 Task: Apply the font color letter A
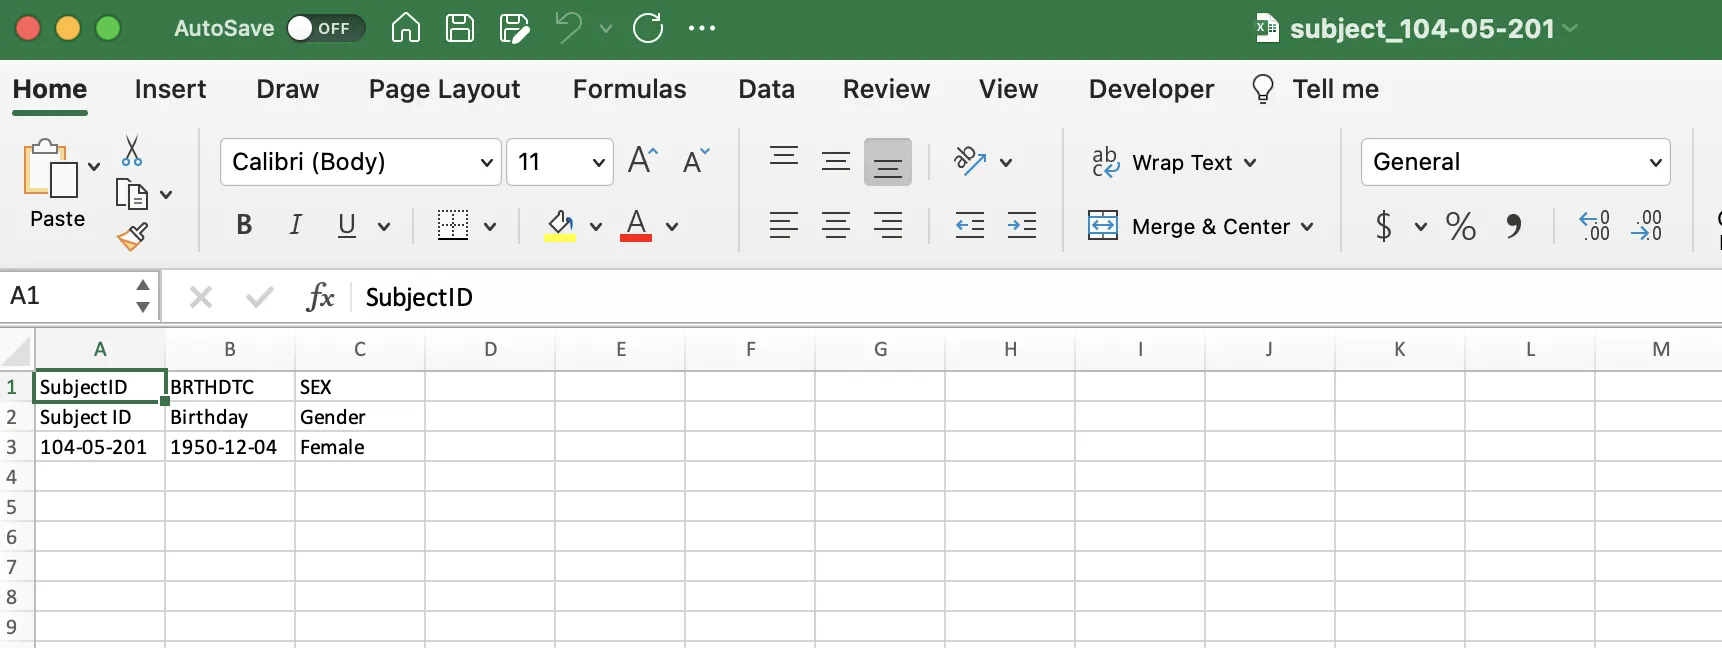click(636, 225)
